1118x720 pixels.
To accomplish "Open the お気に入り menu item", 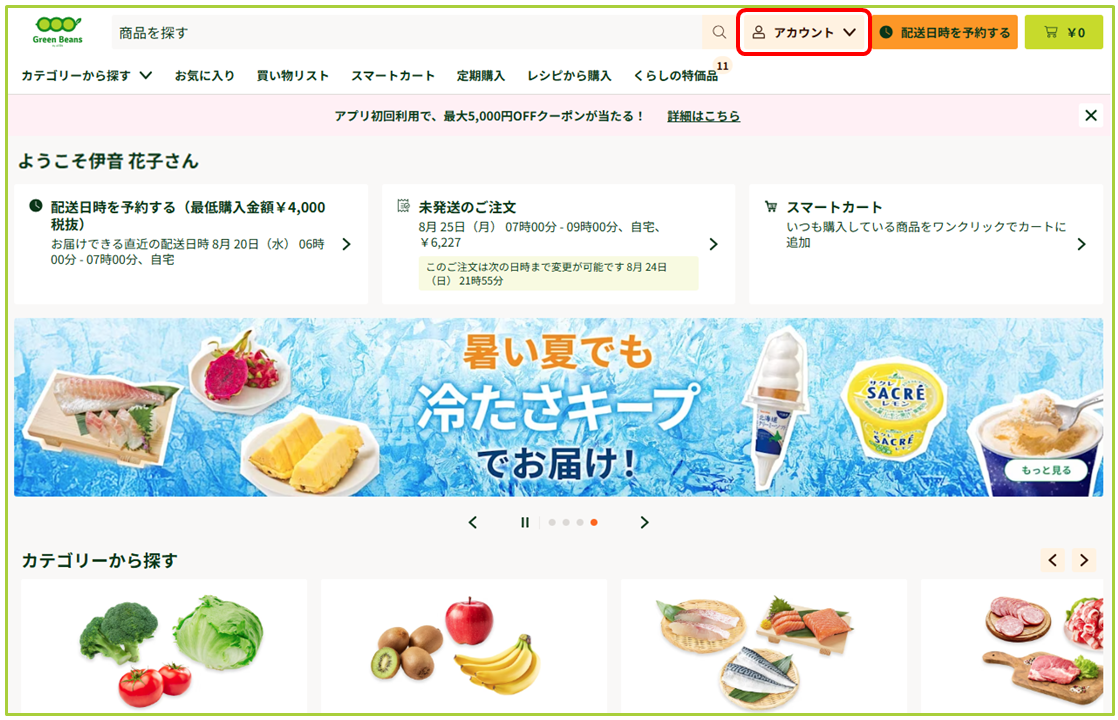I will [205, 76].
